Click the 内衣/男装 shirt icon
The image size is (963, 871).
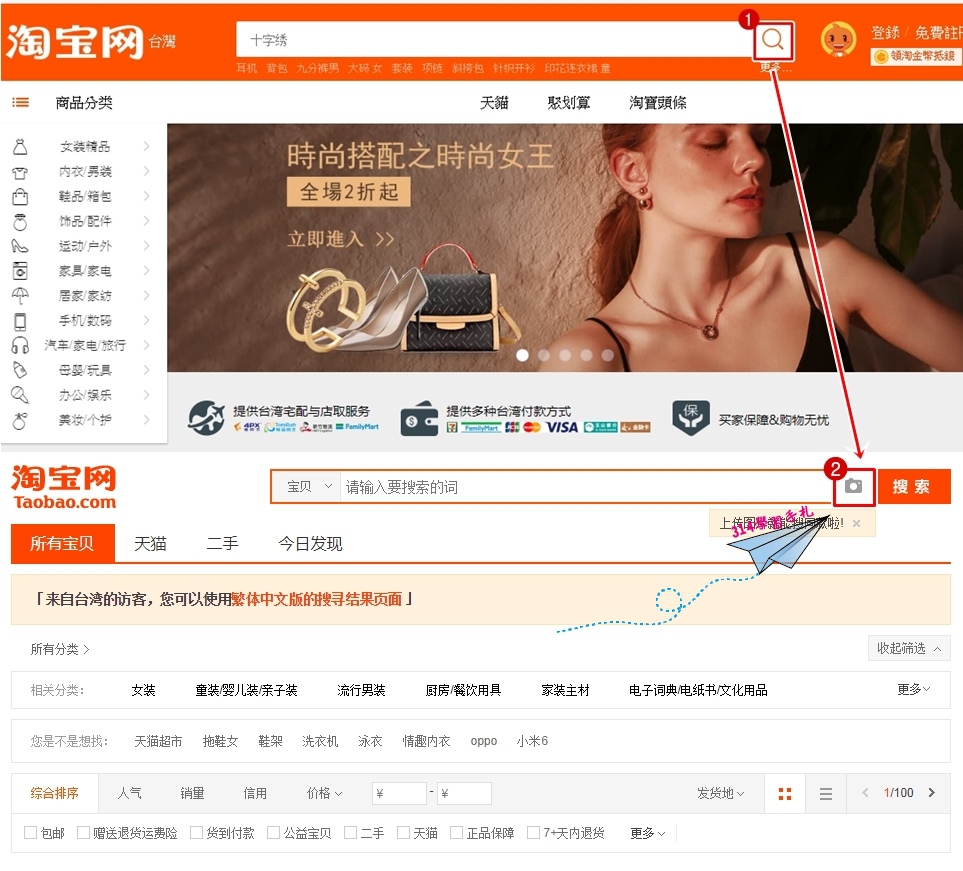pos(20,172)
